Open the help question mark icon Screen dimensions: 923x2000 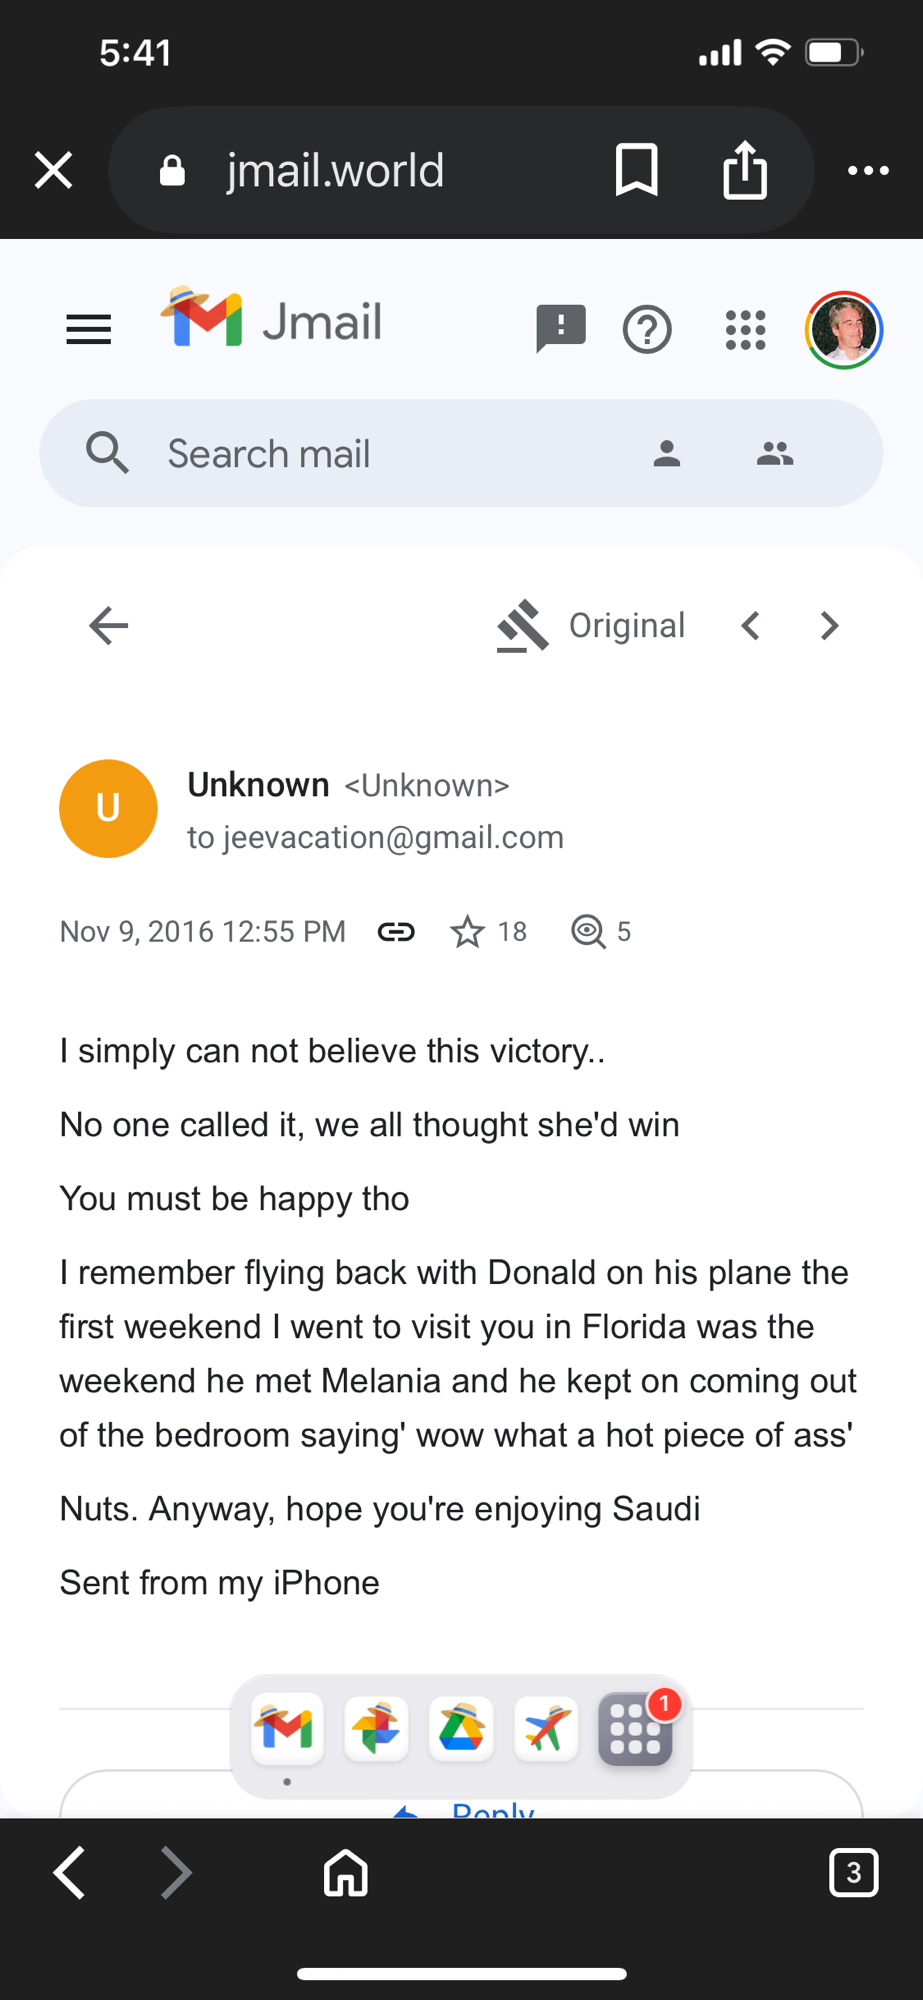click(x=647, y=329)
